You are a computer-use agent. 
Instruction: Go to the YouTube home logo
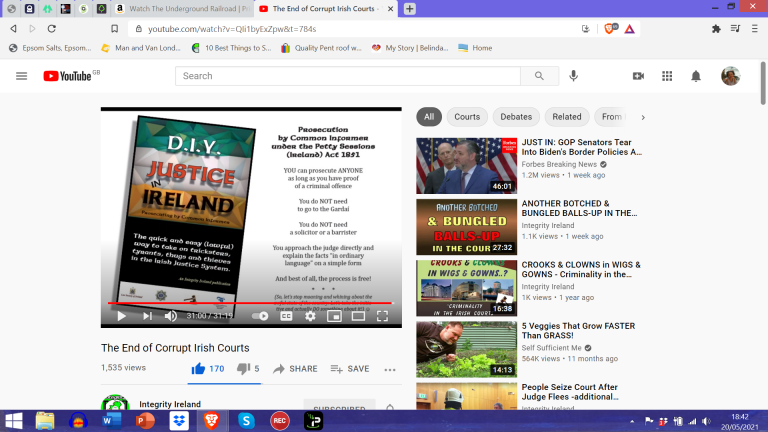point(68,76)
